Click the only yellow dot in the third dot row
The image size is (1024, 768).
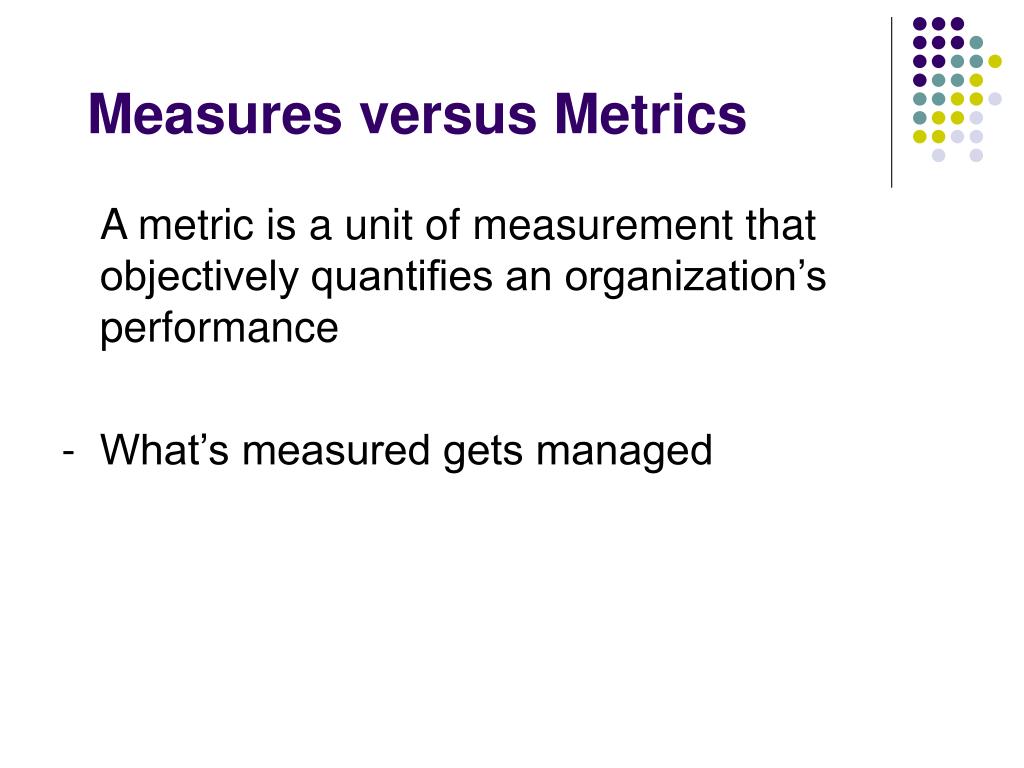[995, 61]
